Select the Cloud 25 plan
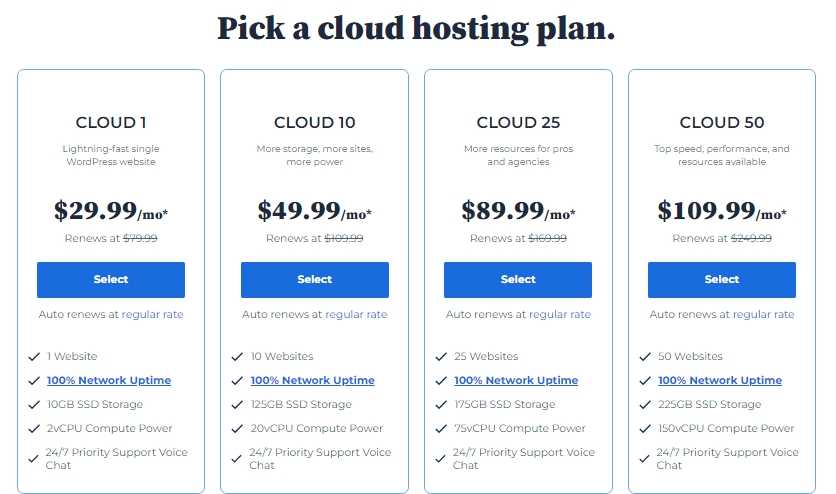836x494 pixels. pyautogui.click(x=518, y=280)
